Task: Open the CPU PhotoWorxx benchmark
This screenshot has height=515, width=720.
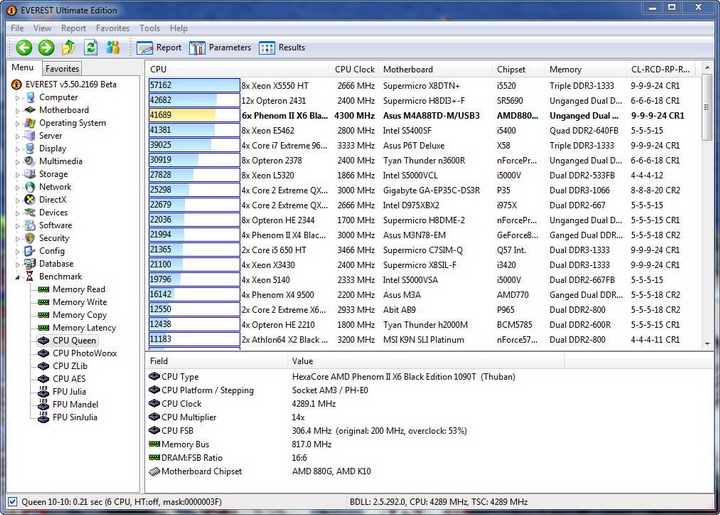Action: 78,353
